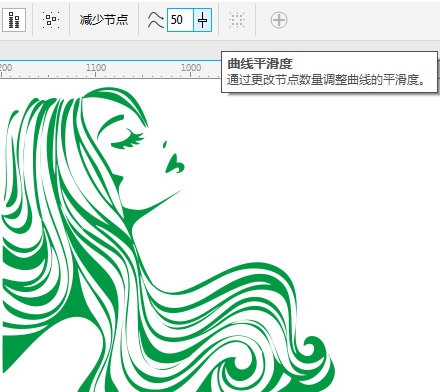Open the curve smoothness slider button

(203, 20)
